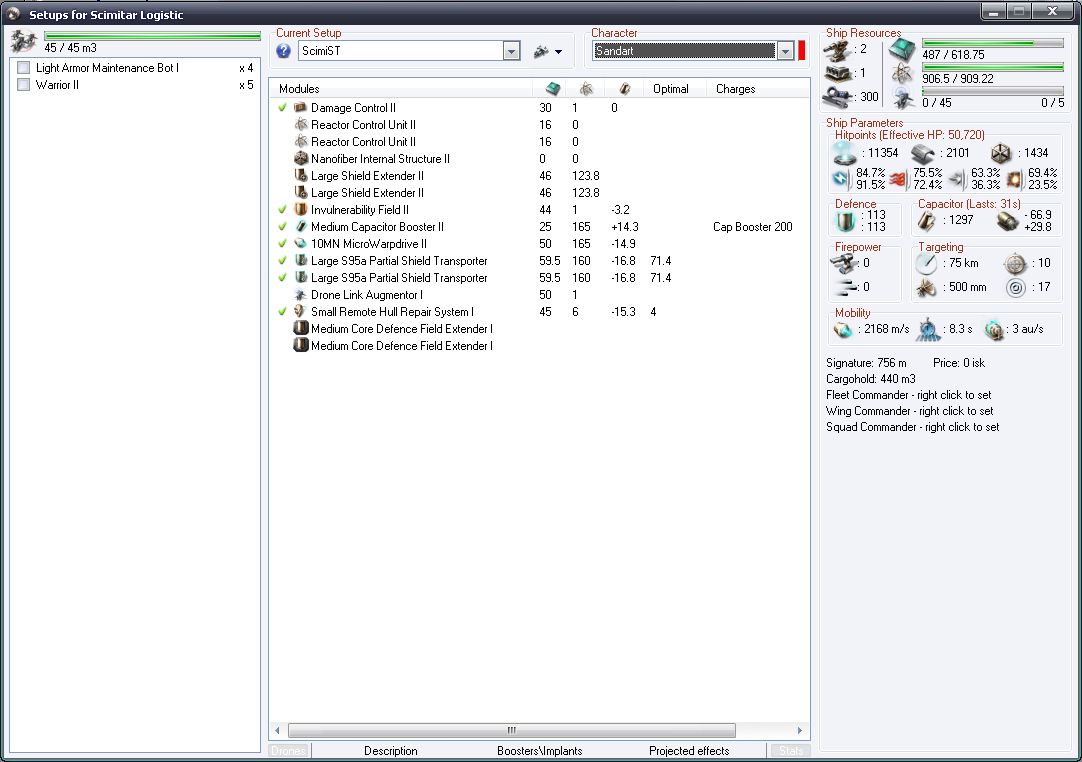Image resolution: width=1082 pixels, height=762 pixels.
Task: Toggle first Large S95a Partial Shield Transporter checkmark
Action: click(x=282, y=260)
